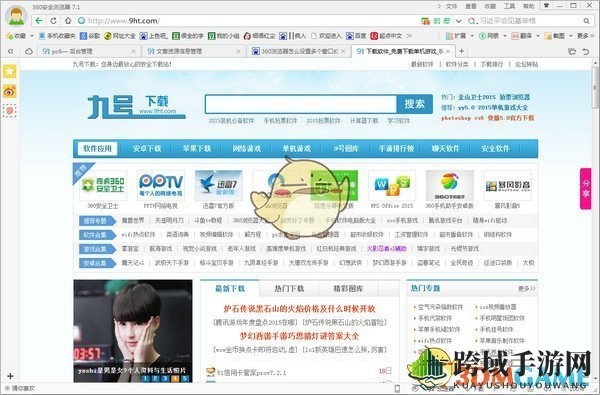Screen dimensions: 600x395
Task: Open the 下载排行 top link
Action: click(492, 64)
